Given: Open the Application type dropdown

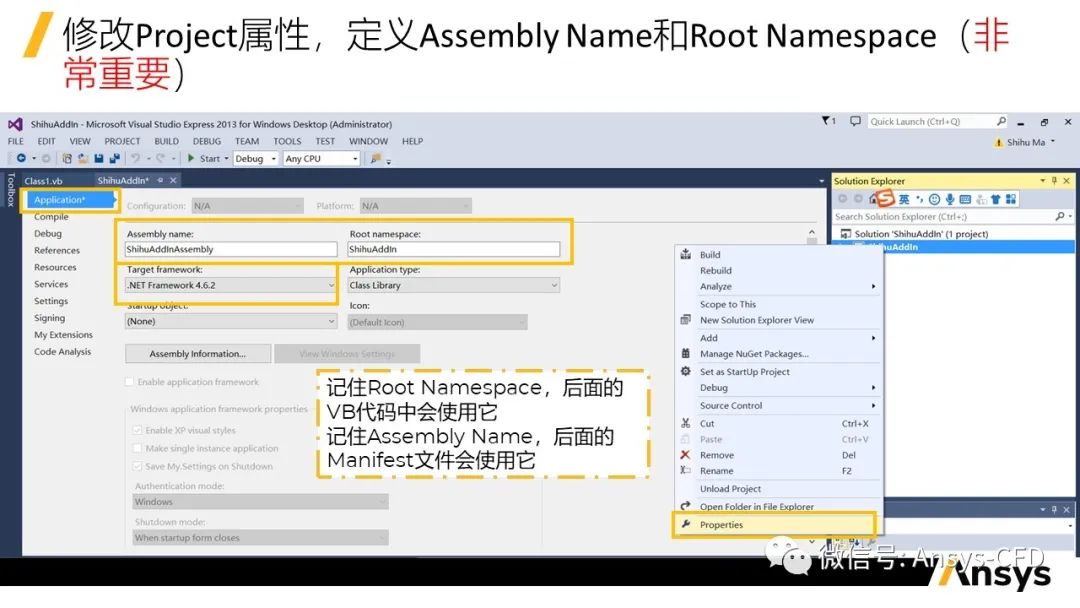Looking at the screenshot, I should (453, 285).
